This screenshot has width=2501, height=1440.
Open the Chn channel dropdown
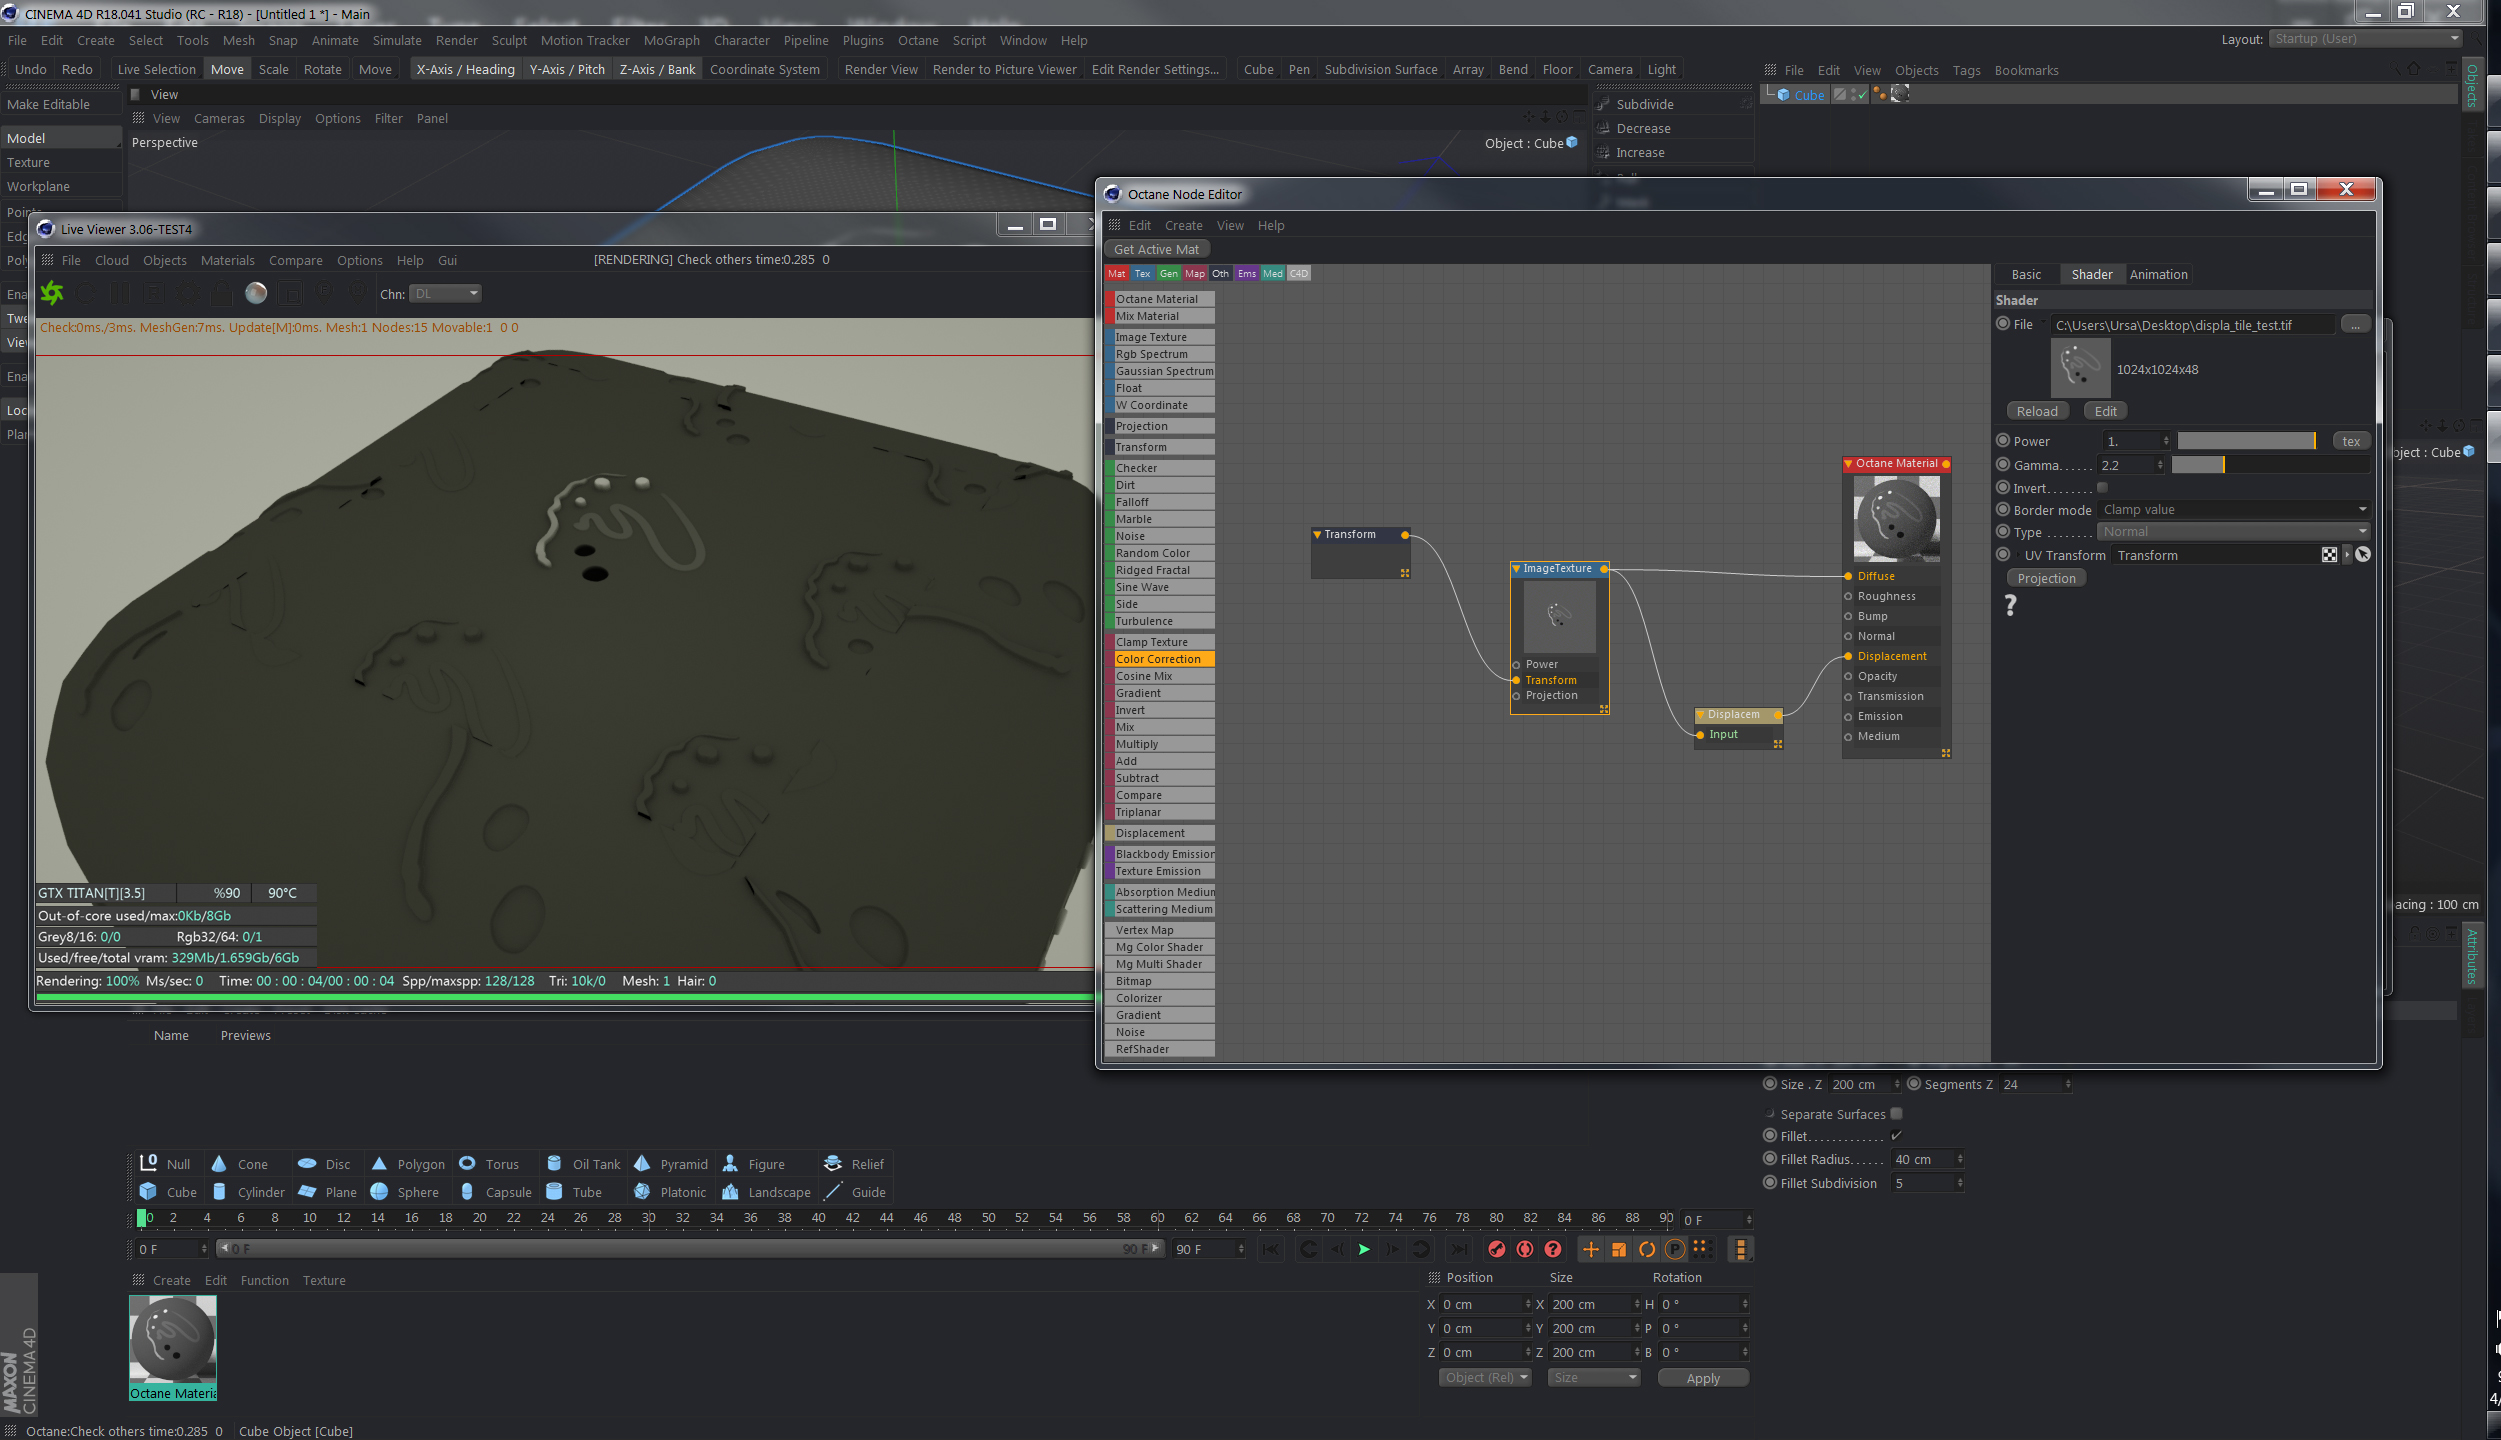click(446, 294)
